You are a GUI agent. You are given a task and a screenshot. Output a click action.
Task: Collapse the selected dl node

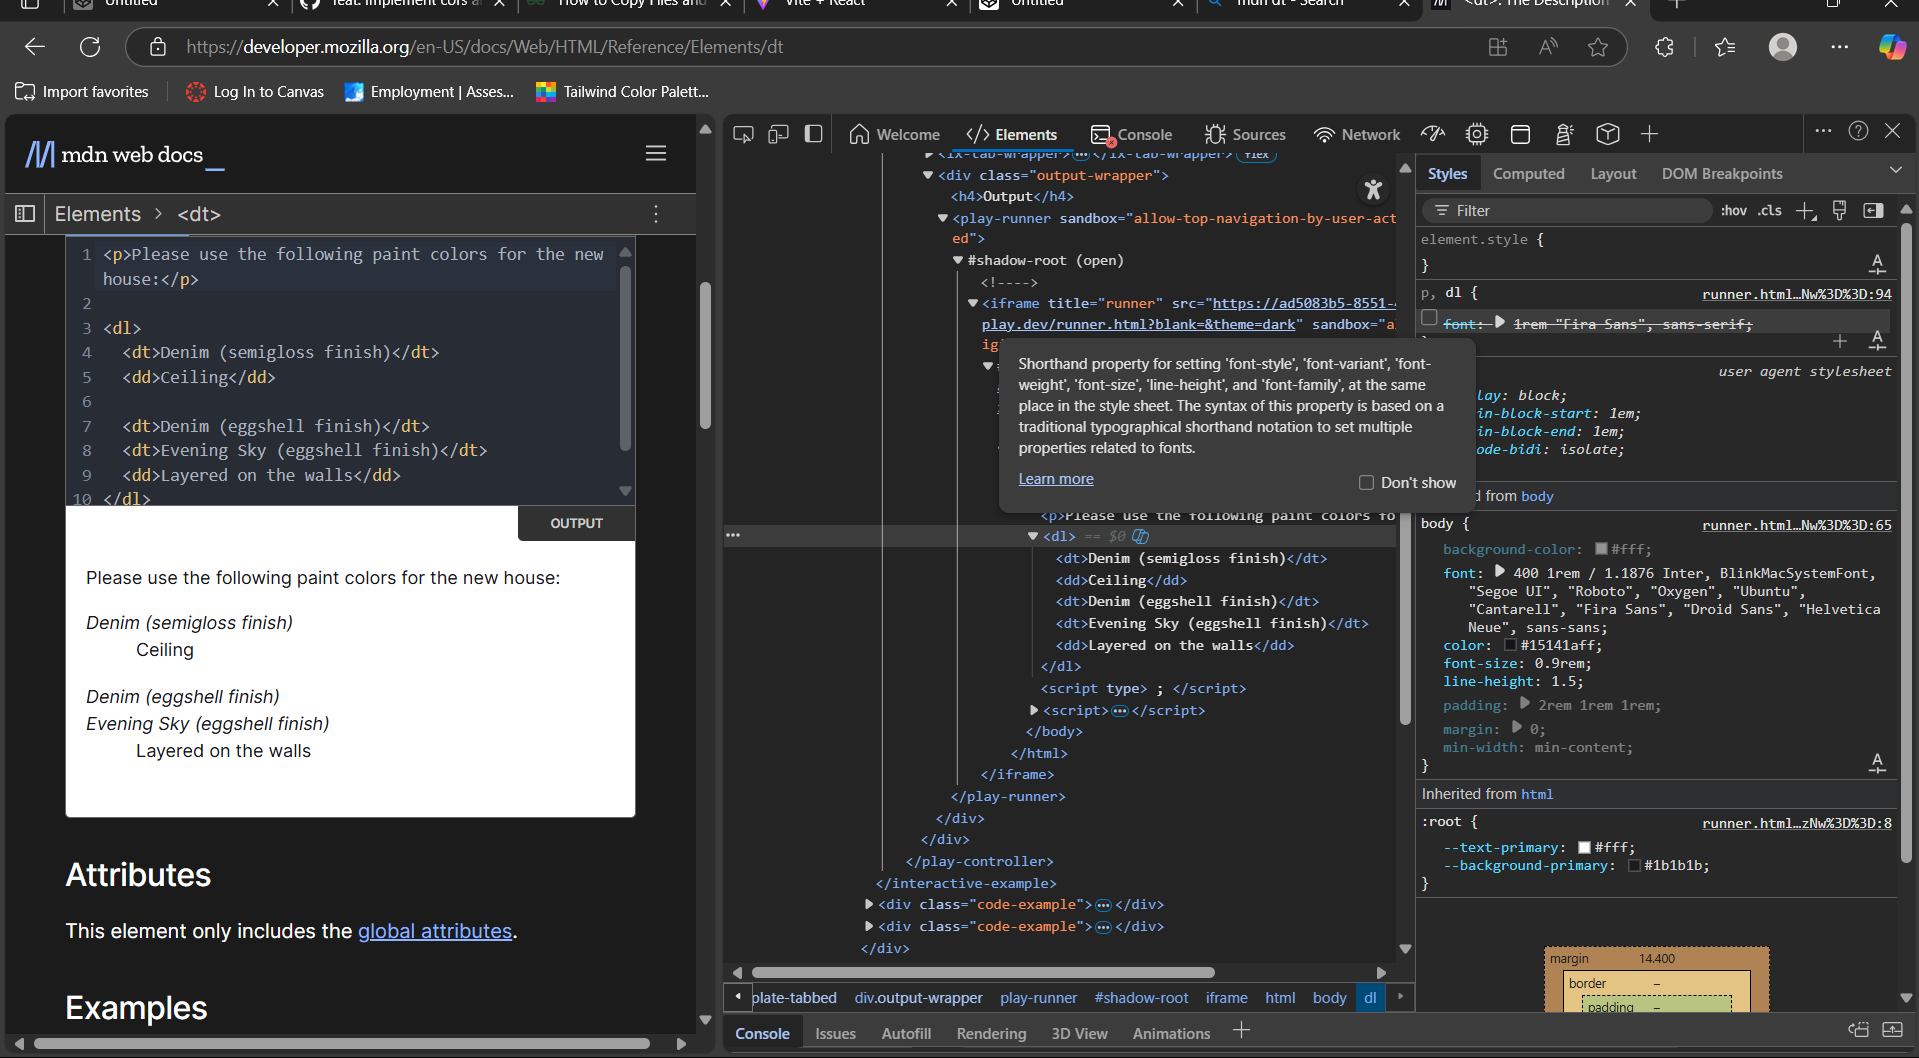tap(1033, 536)
